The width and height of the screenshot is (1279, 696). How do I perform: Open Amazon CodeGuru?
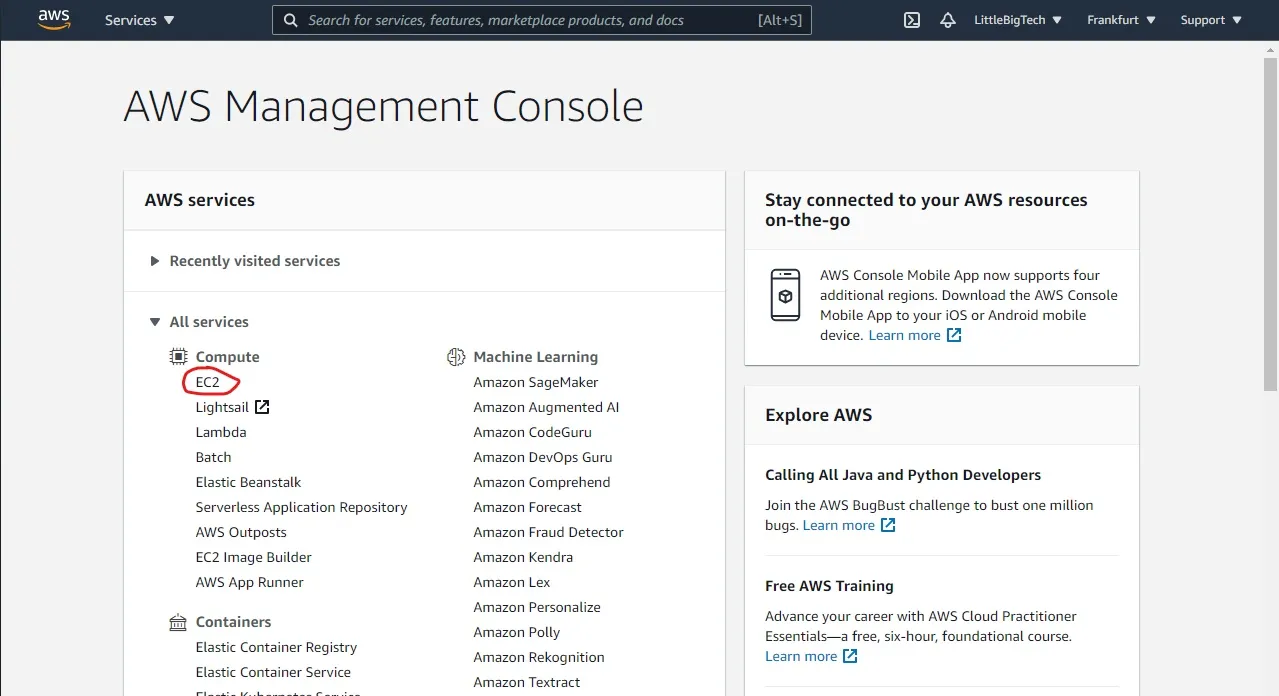[x=533, y=432]
